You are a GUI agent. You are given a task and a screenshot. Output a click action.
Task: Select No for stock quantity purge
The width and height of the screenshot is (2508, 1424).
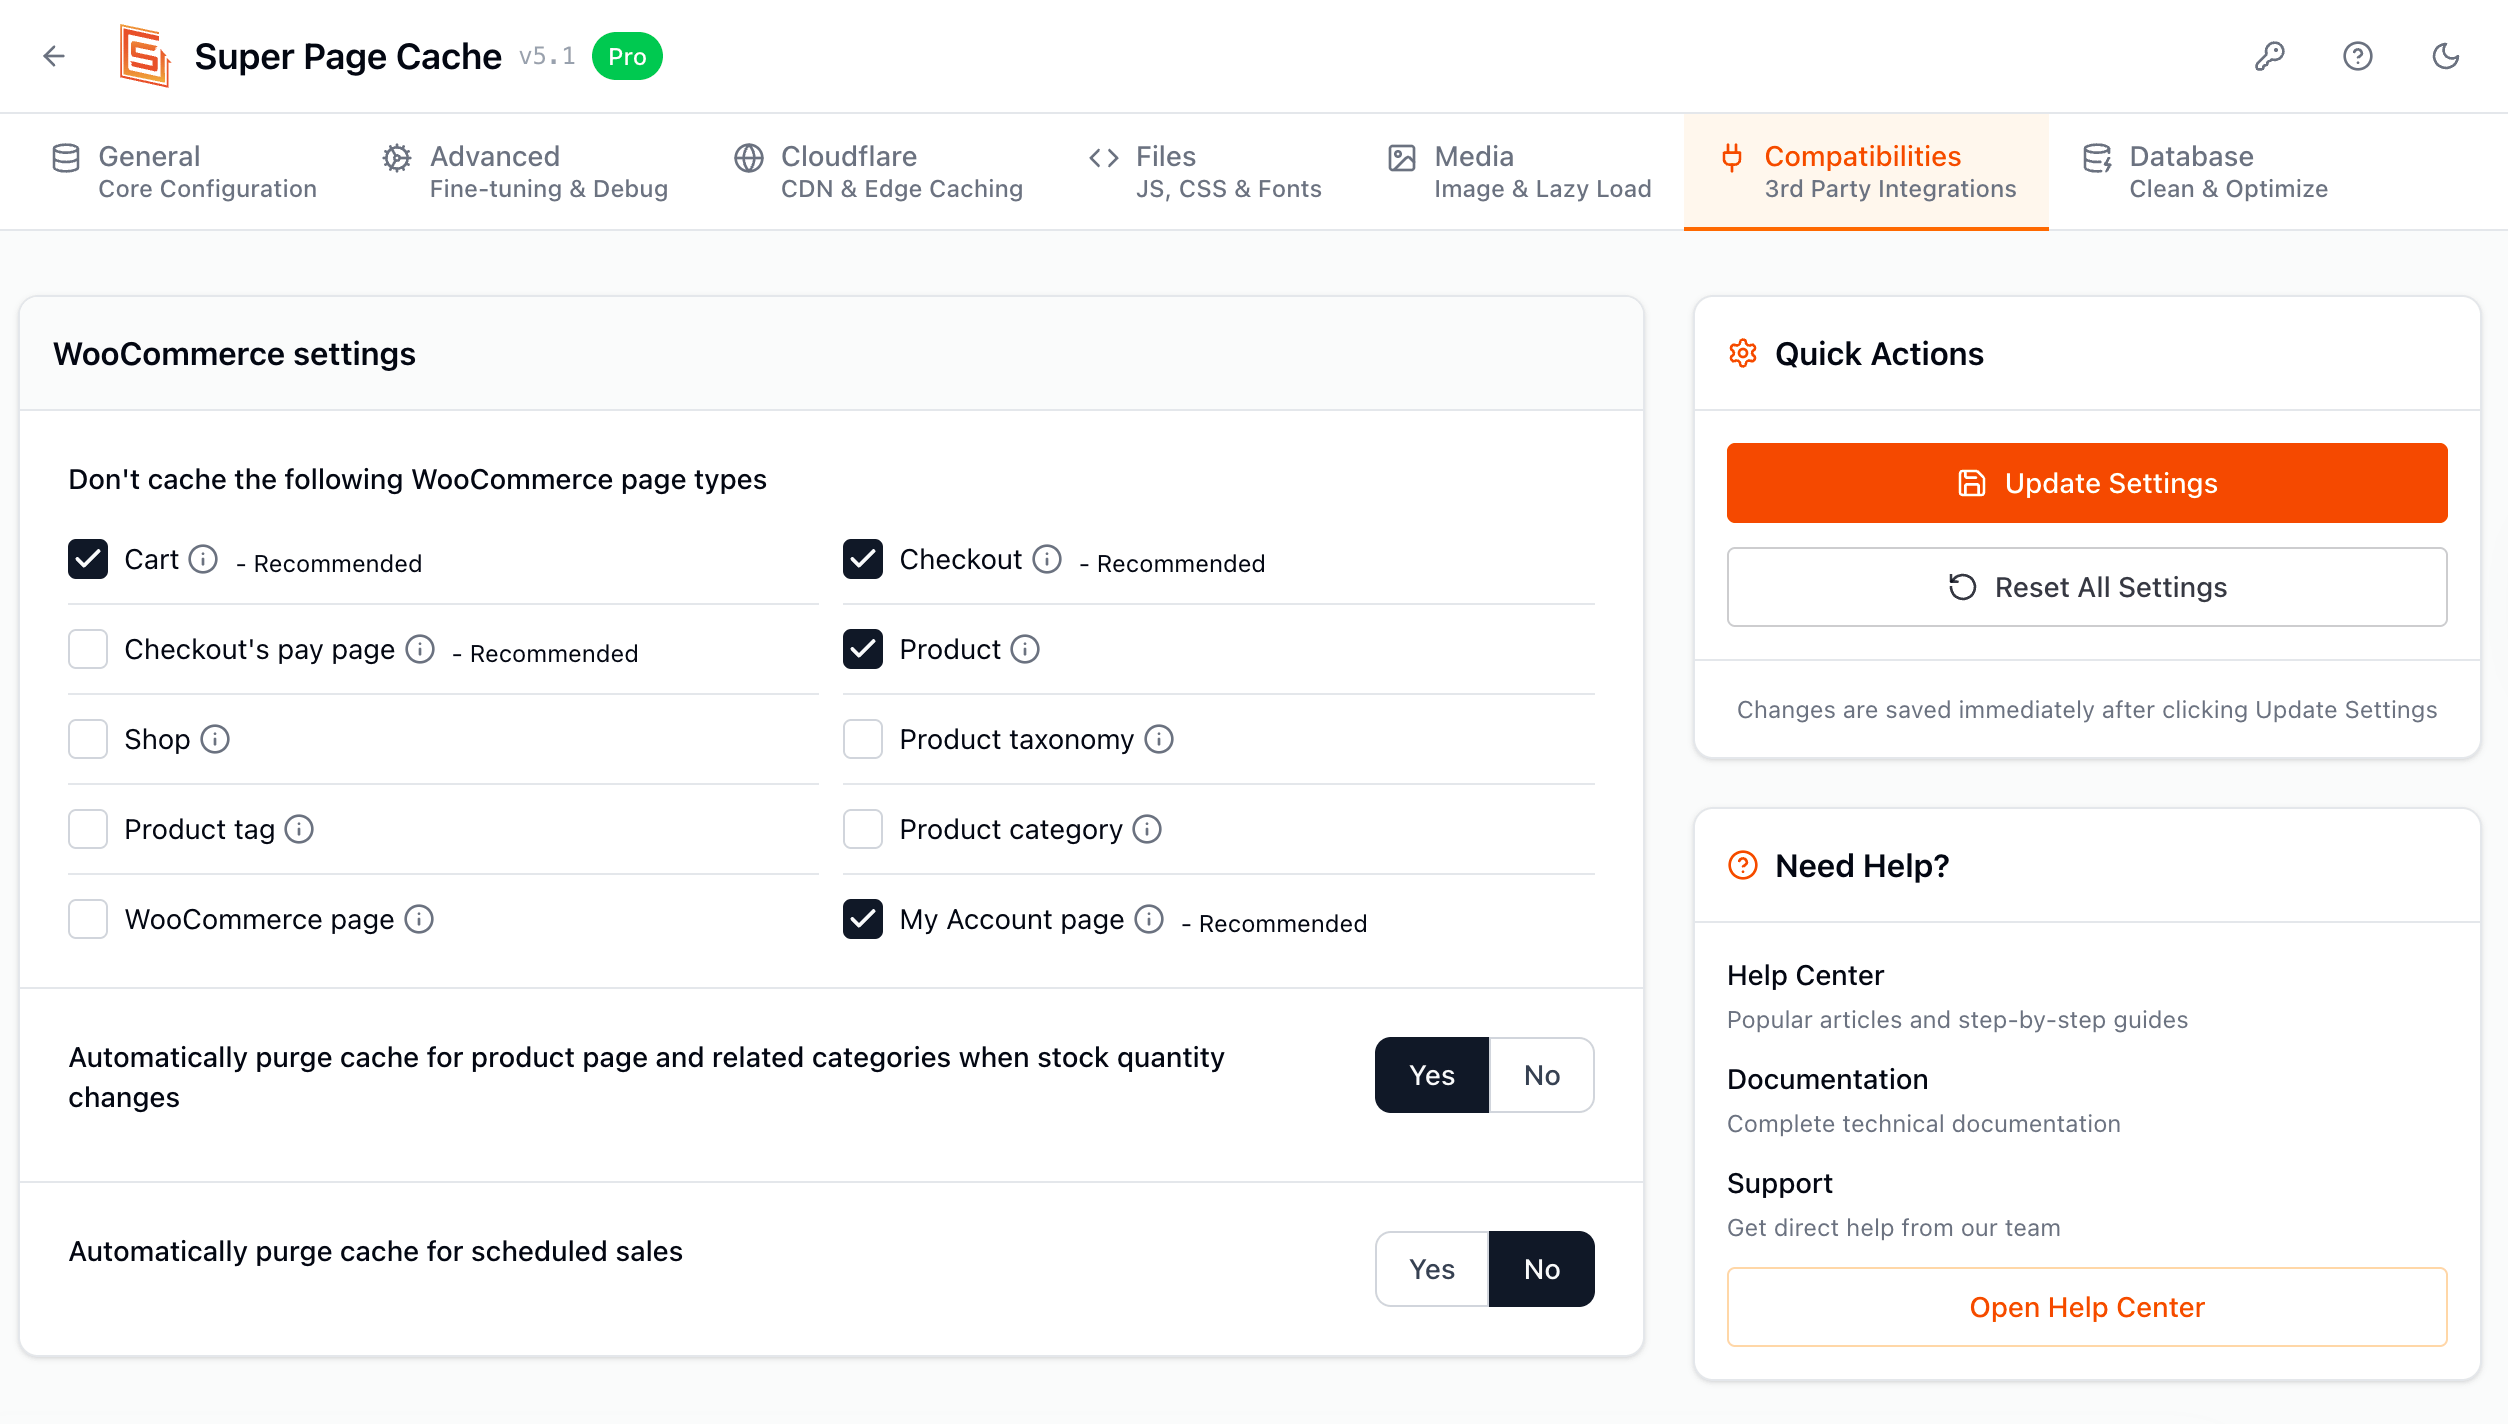pos(1541,1075)
